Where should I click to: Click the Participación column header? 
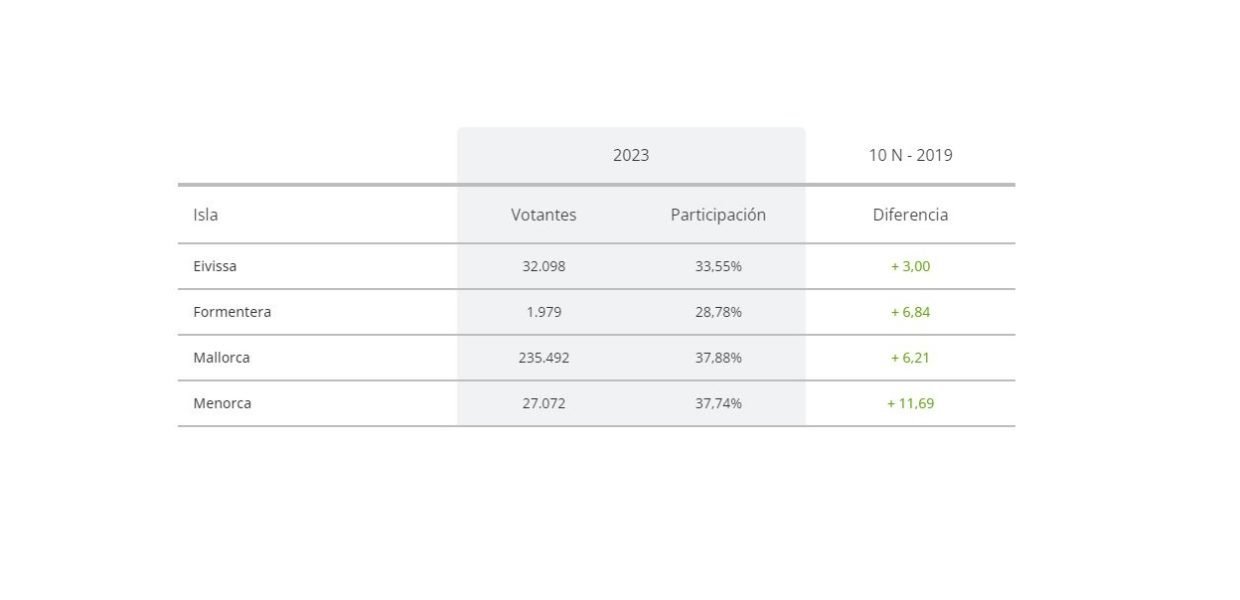click(x=718, y=215)
